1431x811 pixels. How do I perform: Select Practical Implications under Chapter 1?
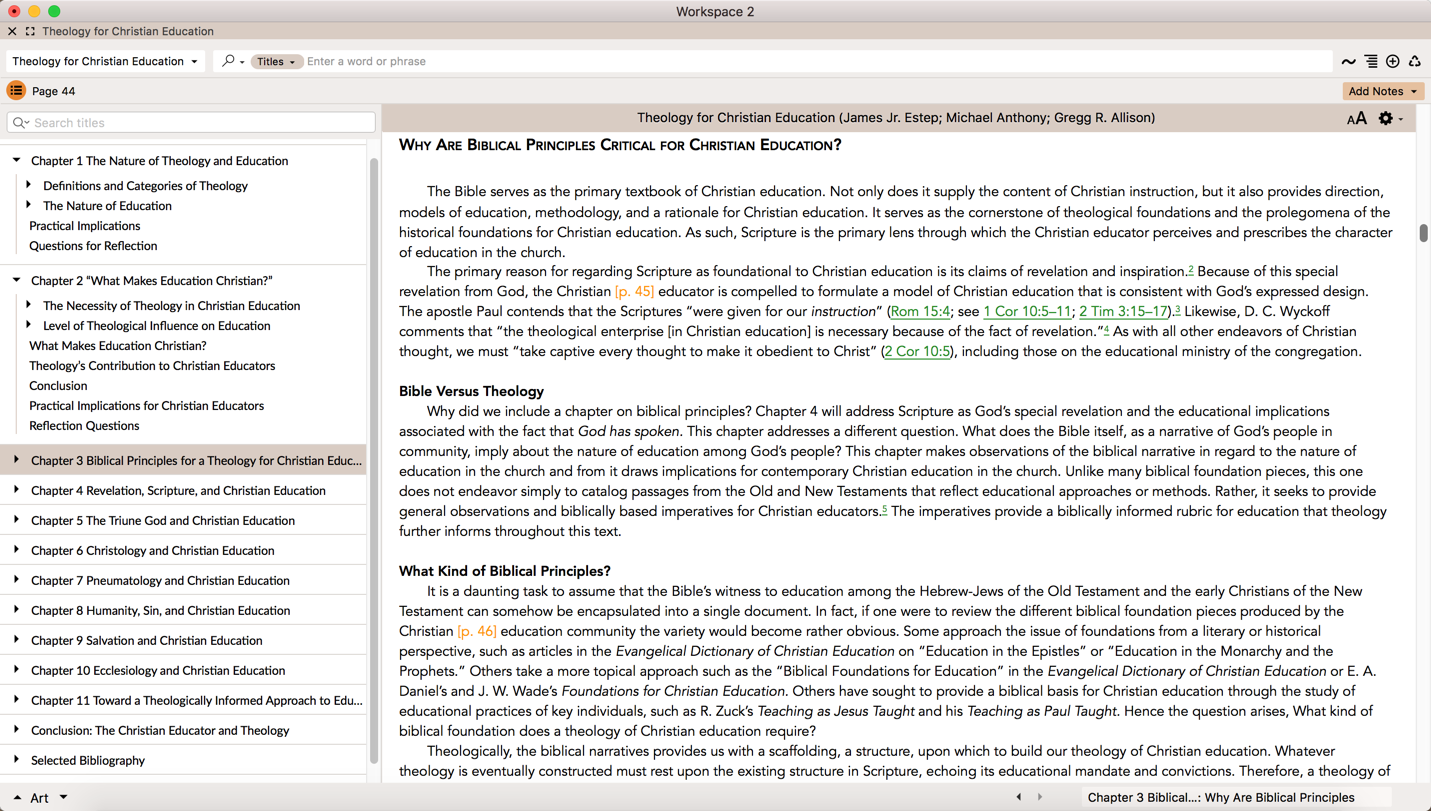(85, 226)
